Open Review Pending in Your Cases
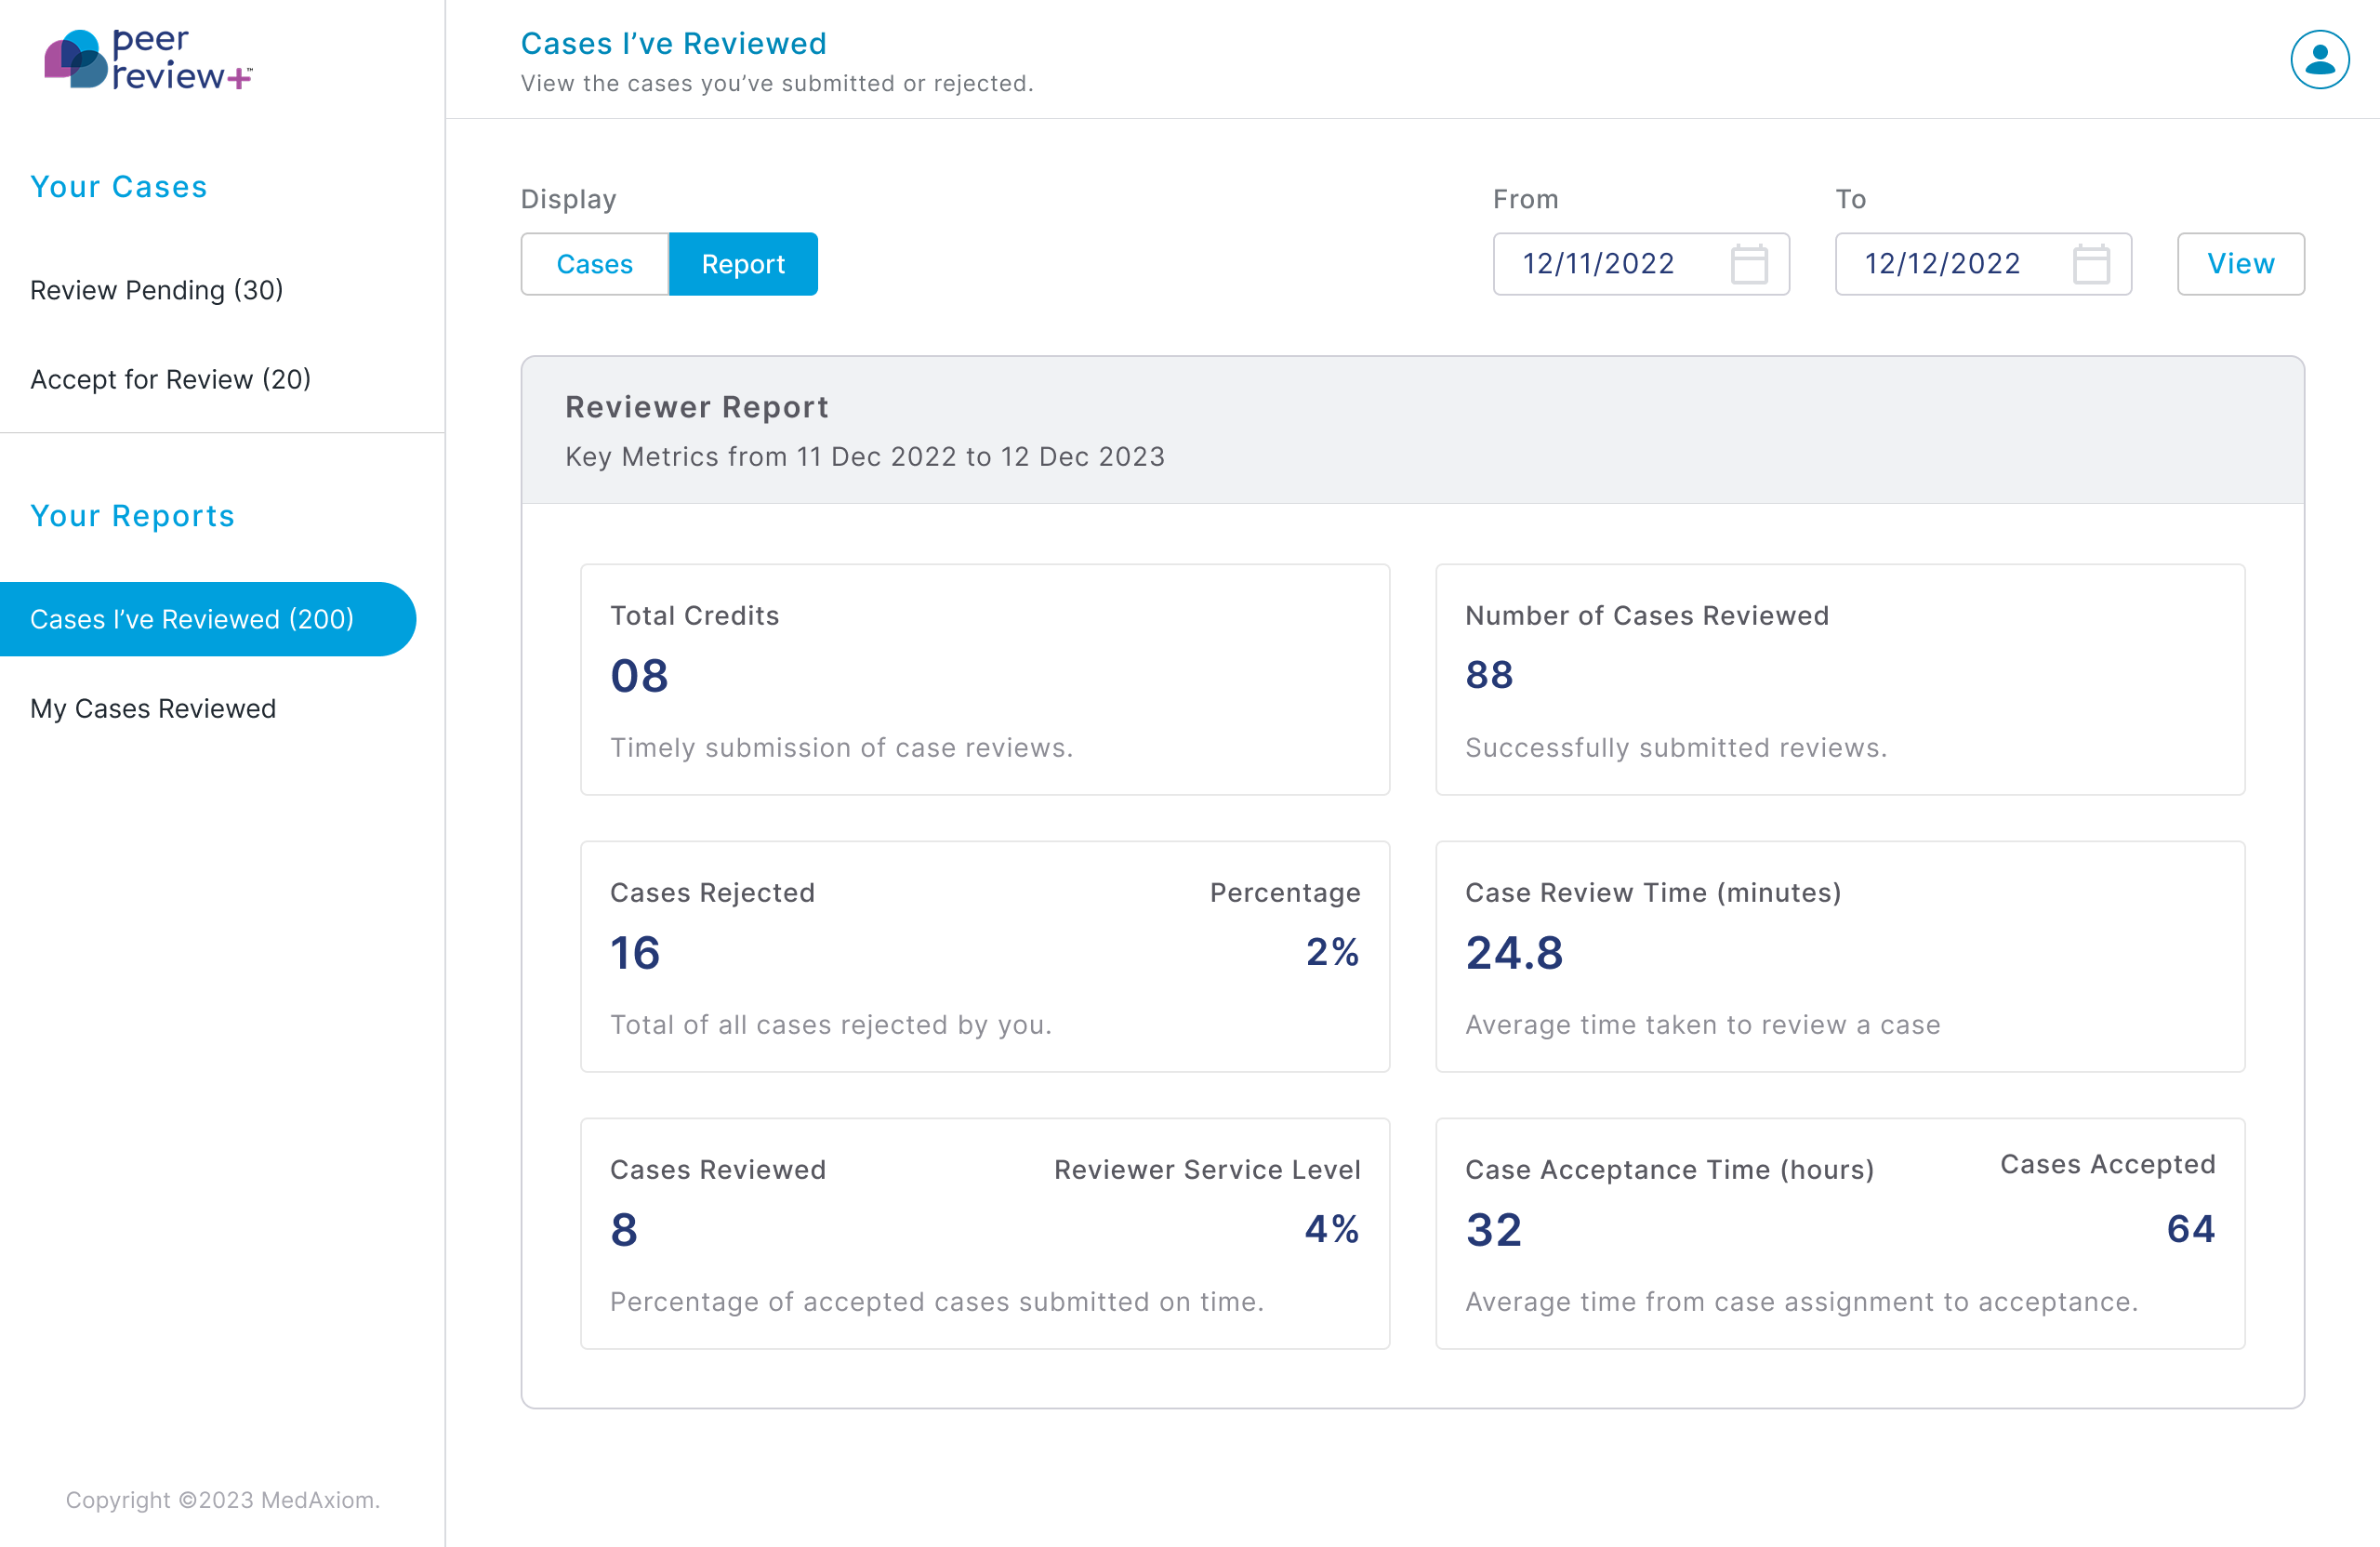Viewport: 2380px width, 1547px height. pos(157,290)
